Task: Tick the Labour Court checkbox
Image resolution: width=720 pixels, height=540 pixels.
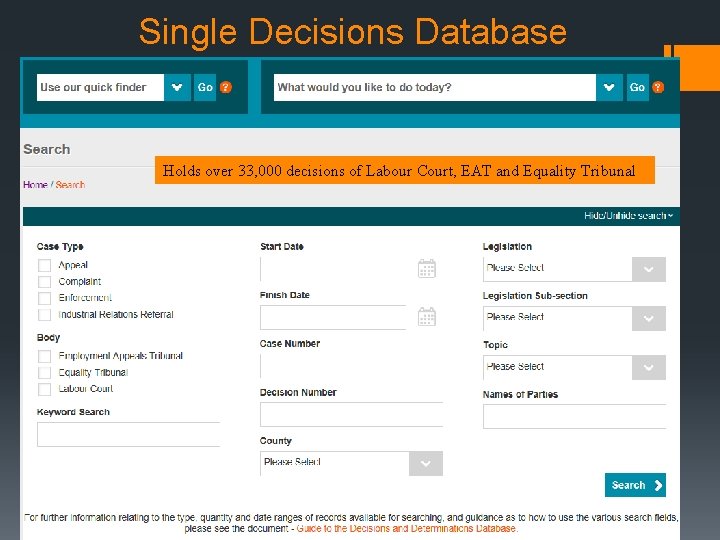Action: click(x=45, y=389)
